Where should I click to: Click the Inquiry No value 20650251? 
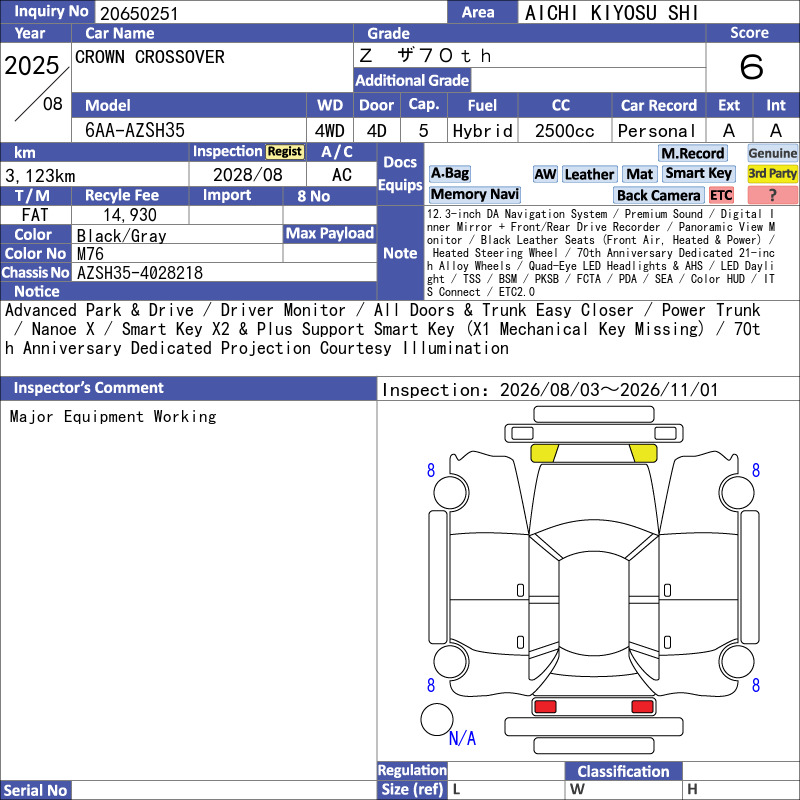click(139, 13)
